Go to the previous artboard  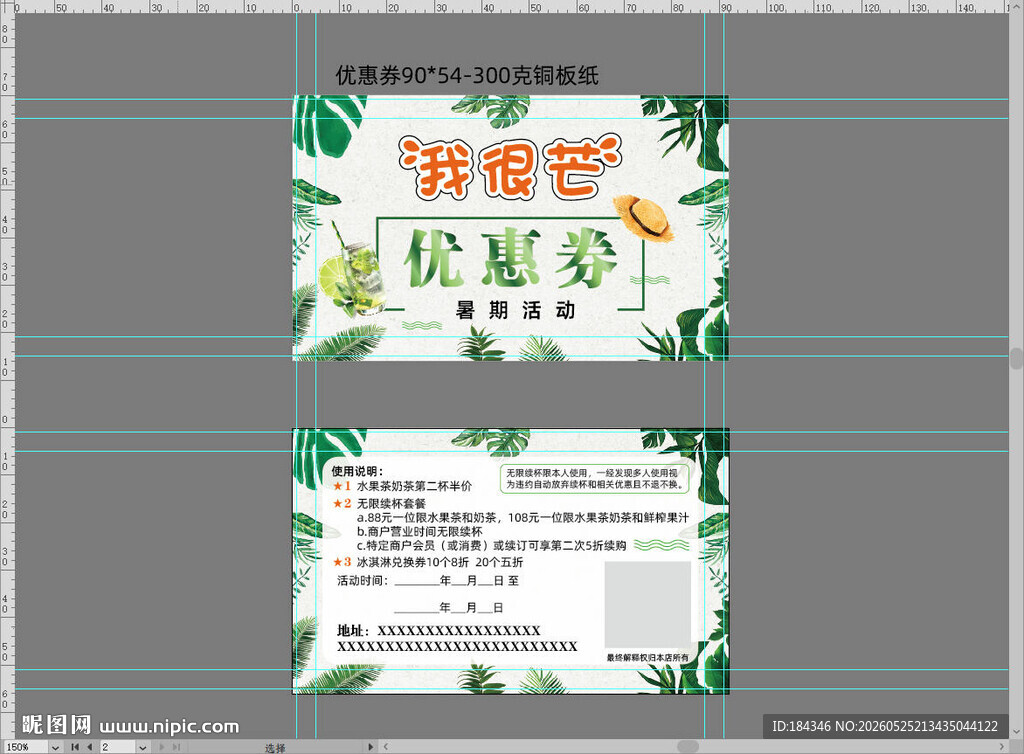(89, 747)
